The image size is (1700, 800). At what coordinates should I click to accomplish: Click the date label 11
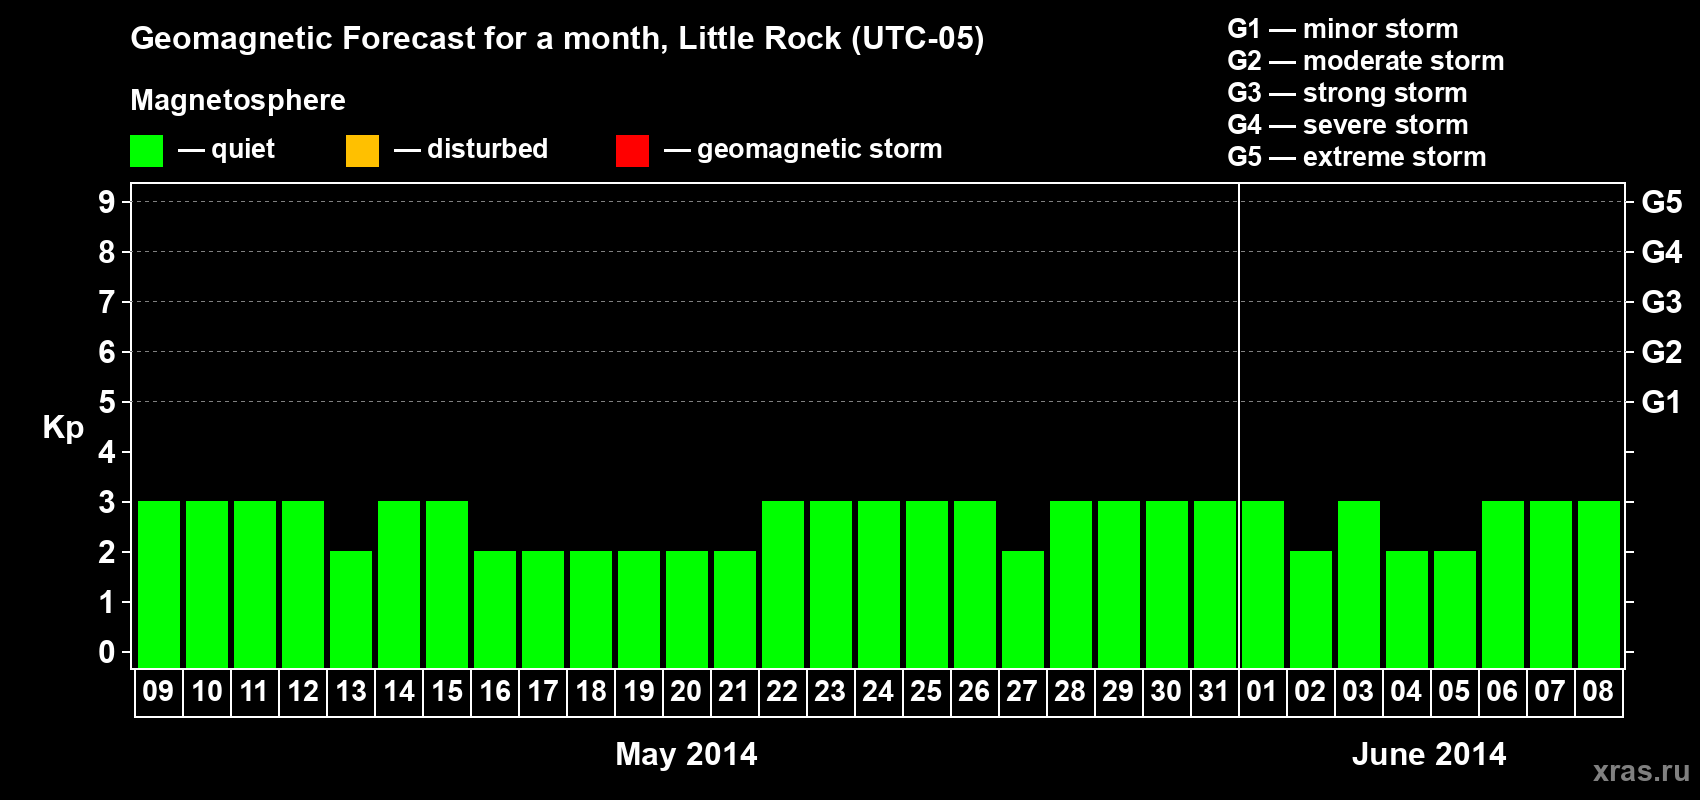254,692
